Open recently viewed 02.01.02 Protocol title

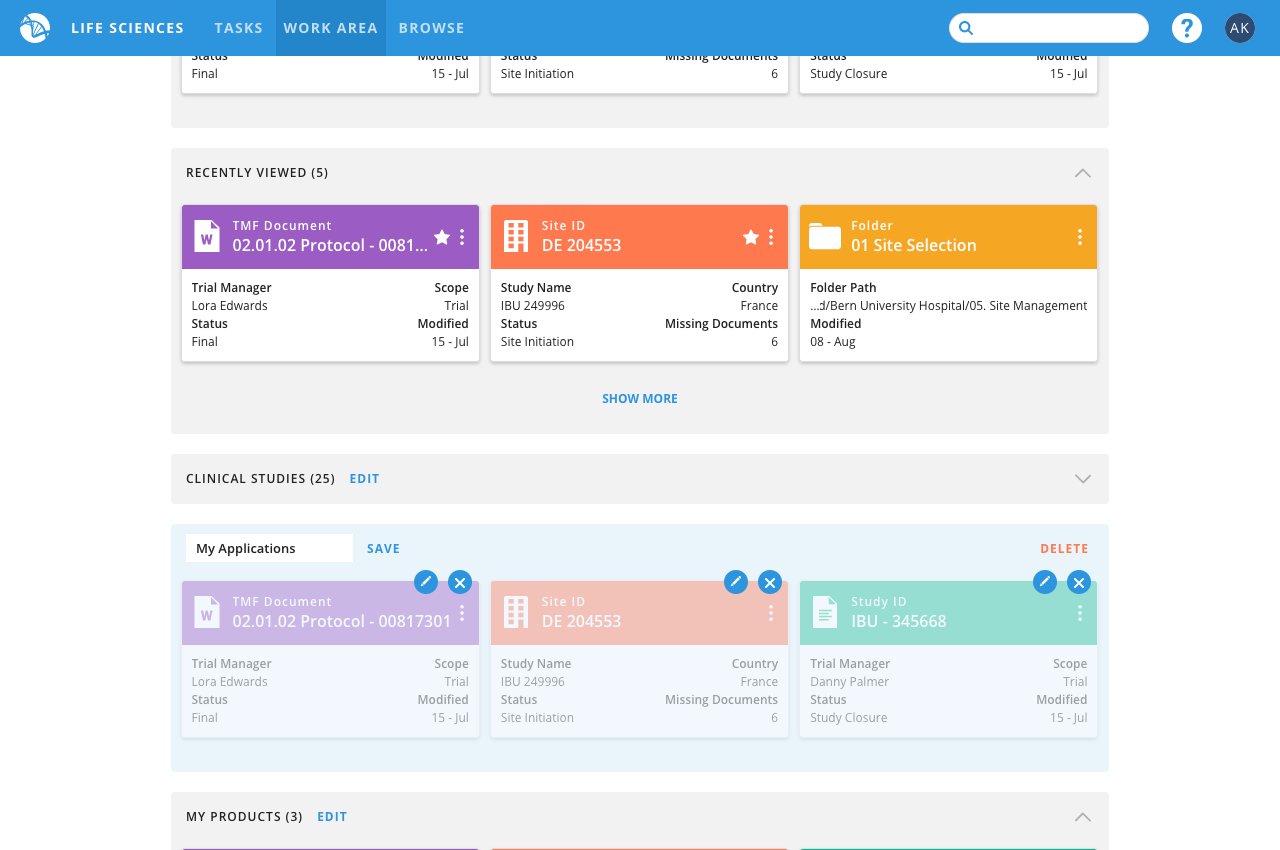click(331, 245)
